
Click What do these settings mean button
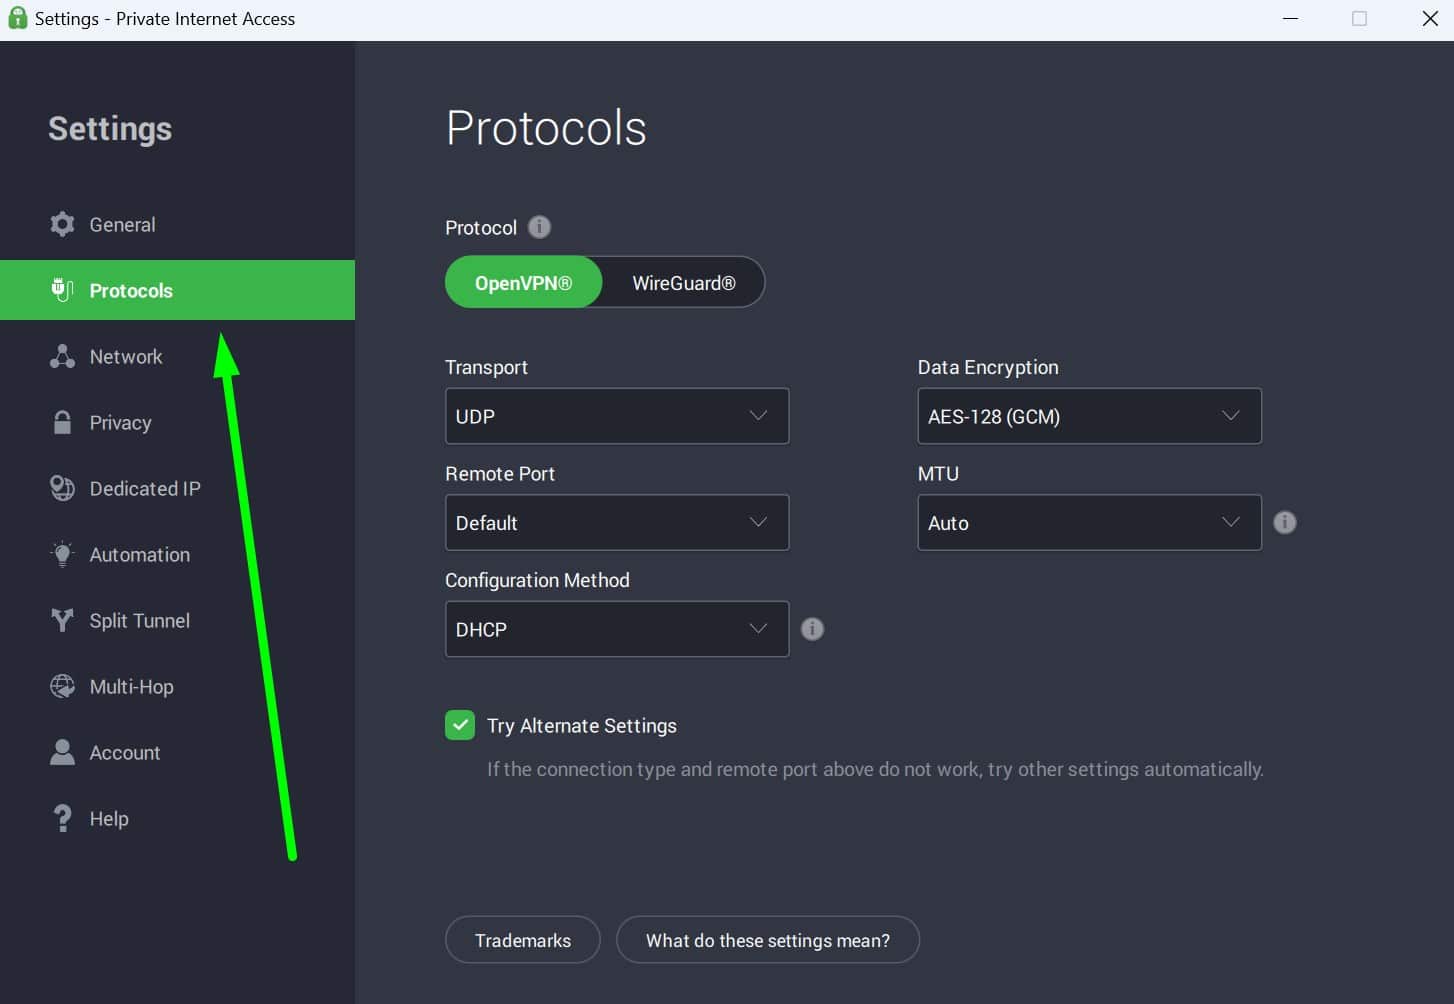768,940
